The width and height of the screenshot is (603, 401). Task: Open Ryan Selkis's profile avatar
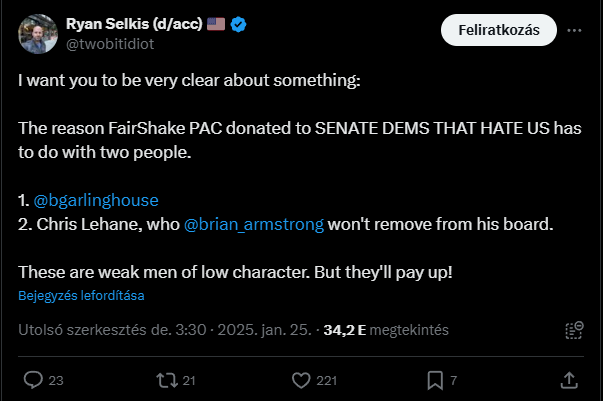pos(36,34)
